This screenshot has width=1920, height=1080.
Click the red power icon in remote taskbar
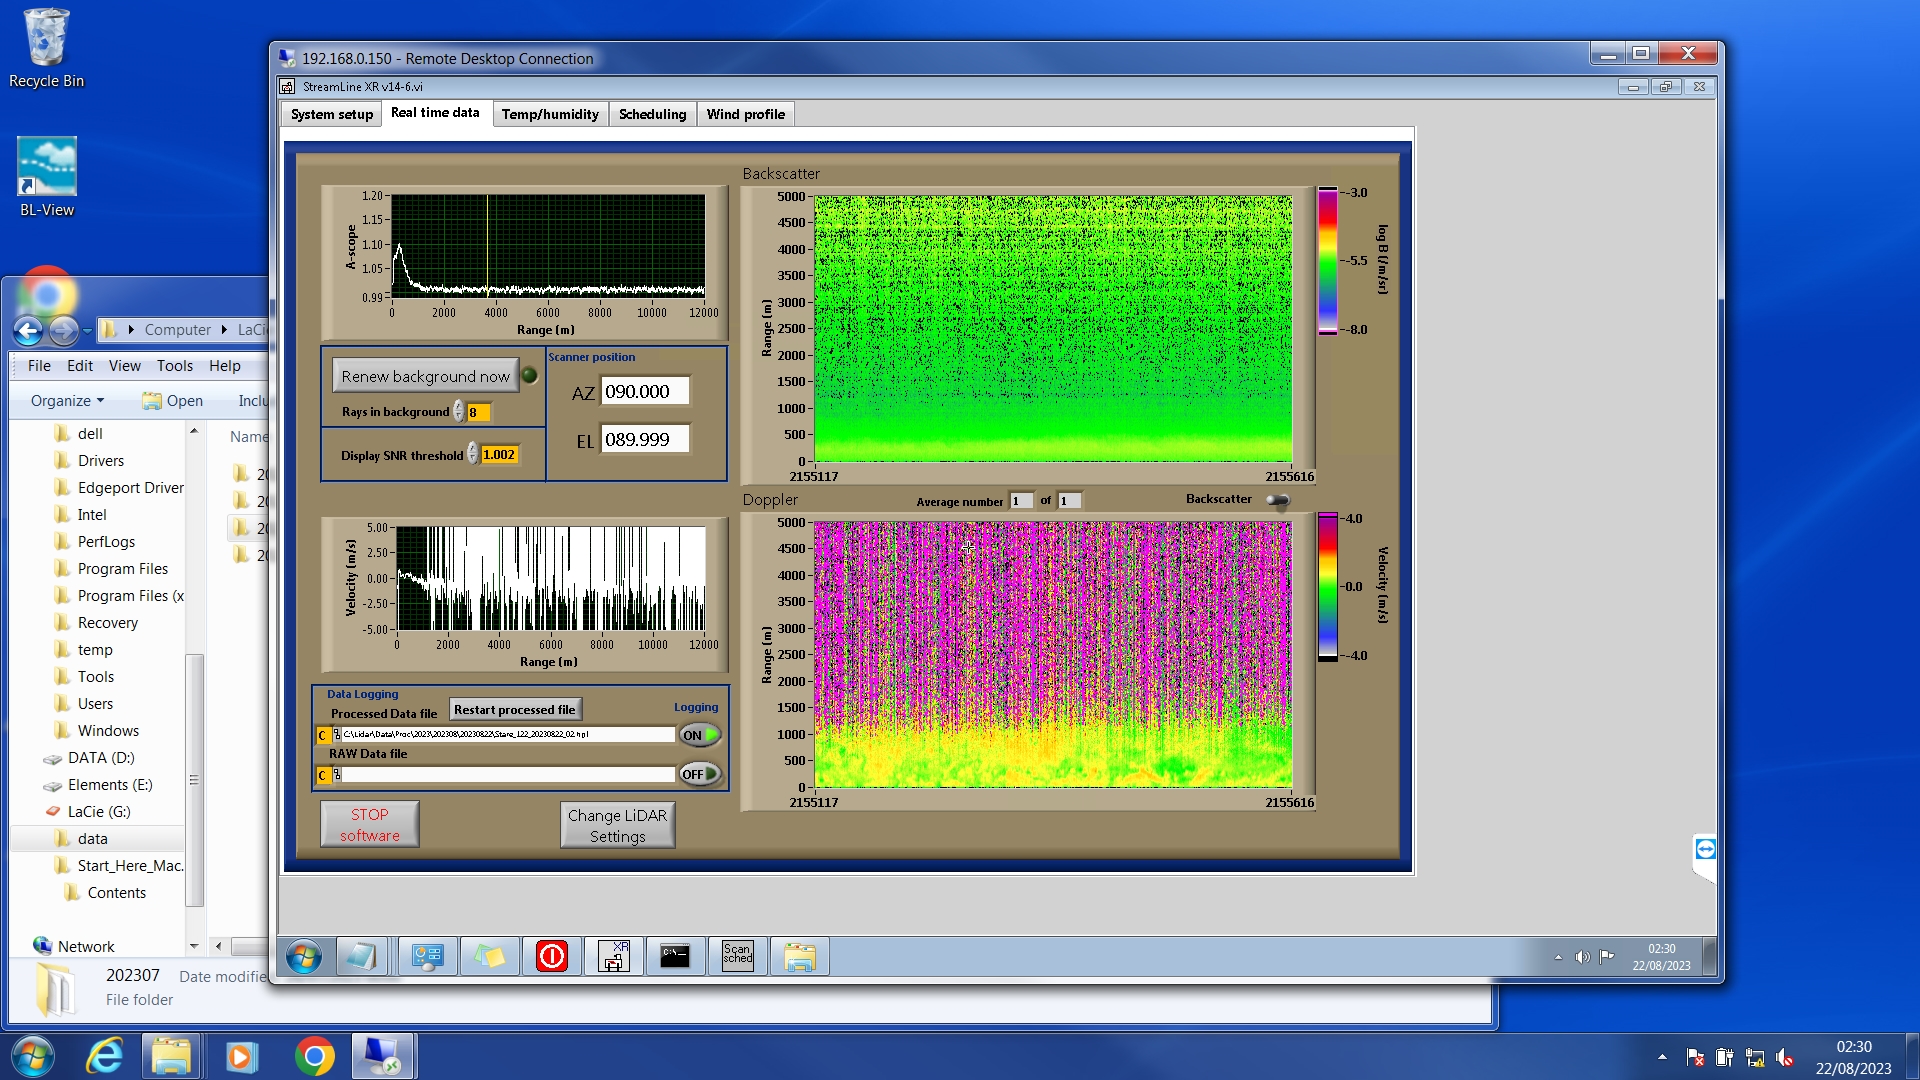click(x=551, y=956)
